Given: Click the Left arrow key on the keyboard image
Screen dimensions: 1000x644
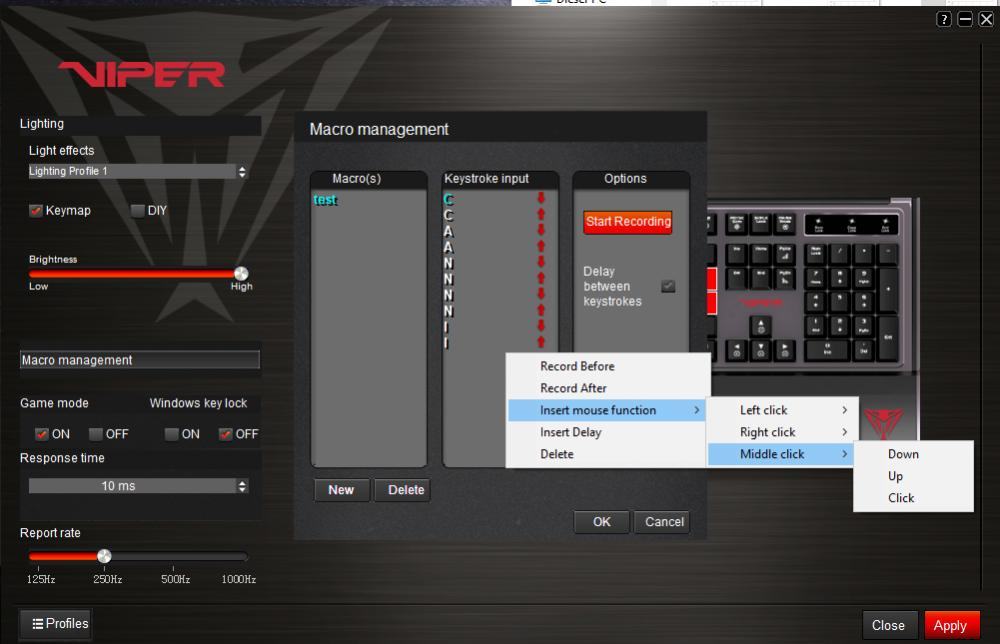Looking at the screenshot, I should tap(737, 350).
